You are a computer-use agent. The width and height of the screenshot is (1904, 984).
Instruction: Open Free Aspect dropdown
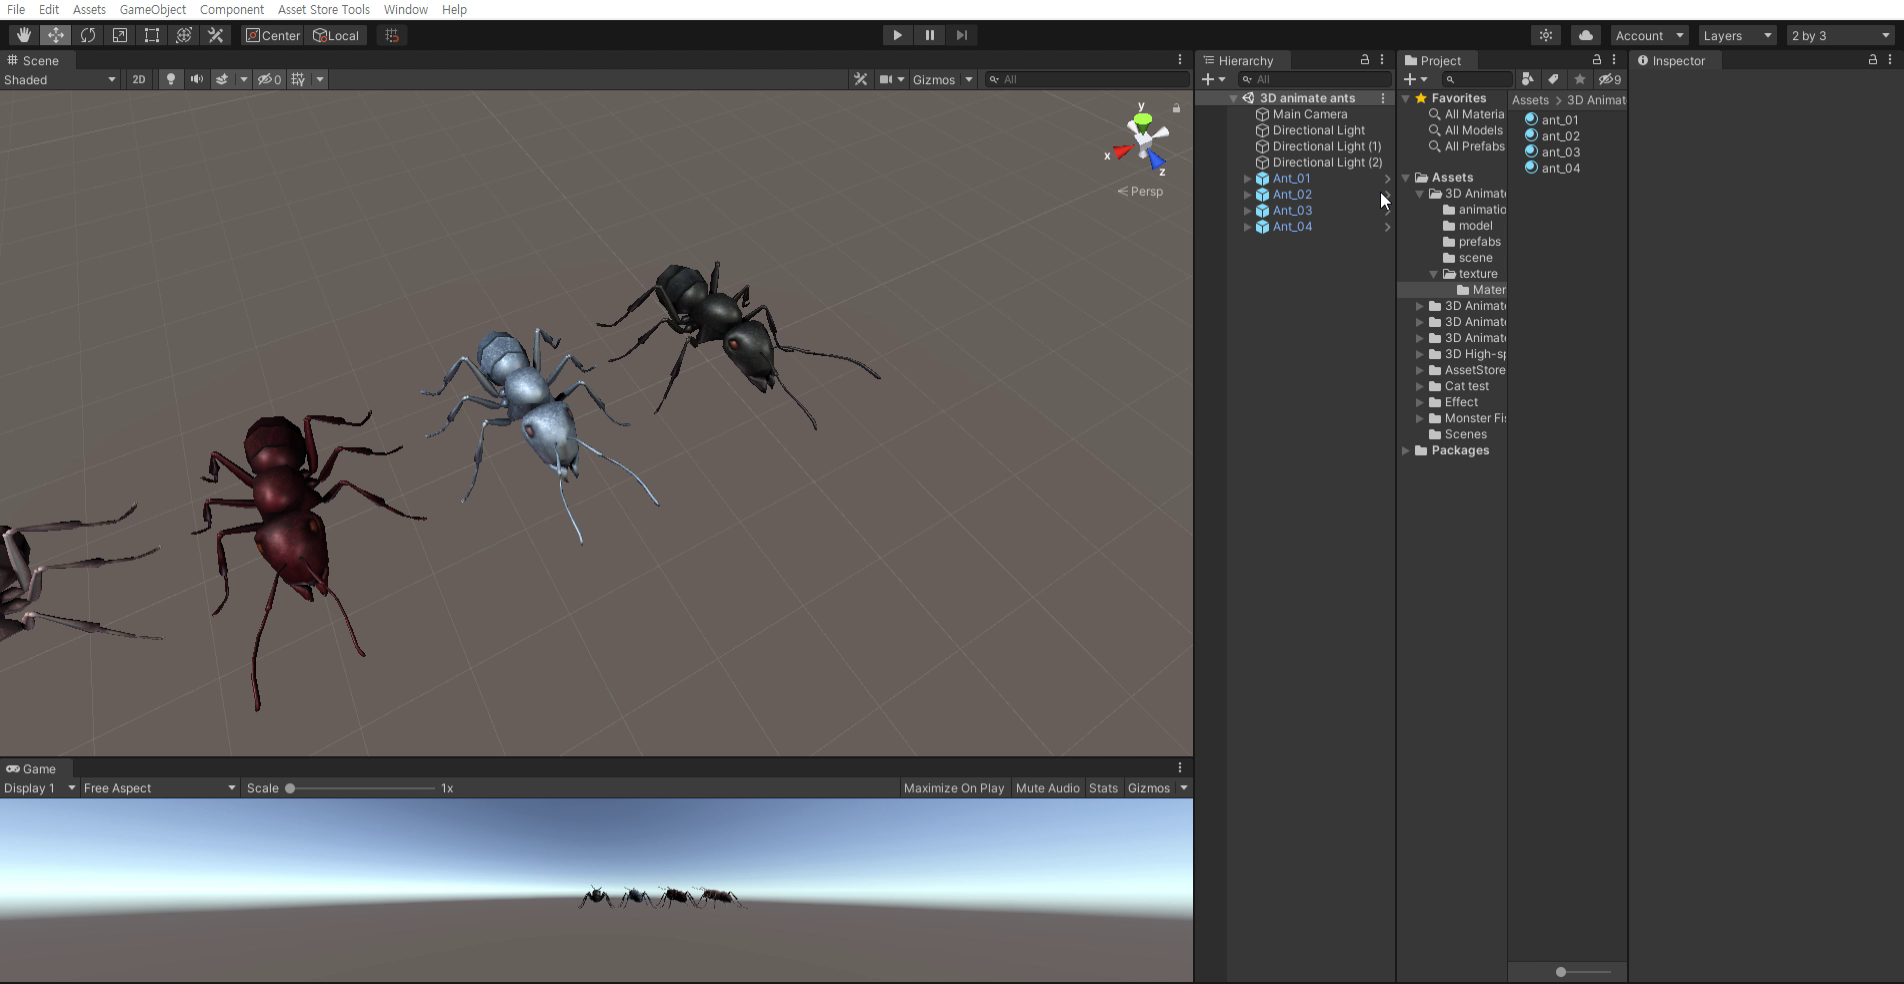click(160, 788)
